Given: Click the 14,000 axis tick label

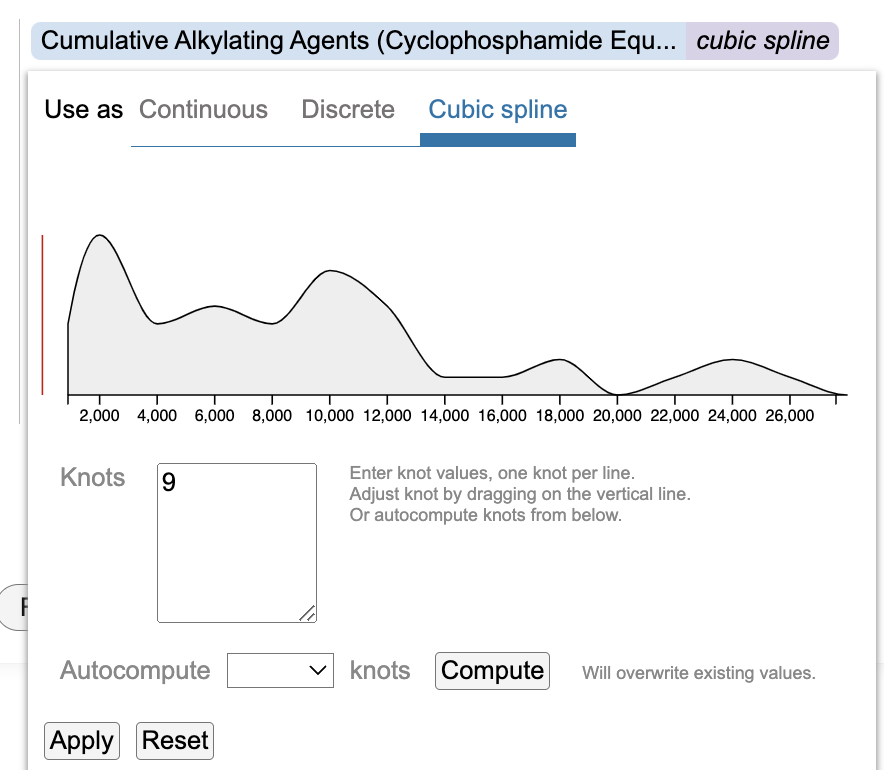Looking at the screenshot, I should coord(446,416).
